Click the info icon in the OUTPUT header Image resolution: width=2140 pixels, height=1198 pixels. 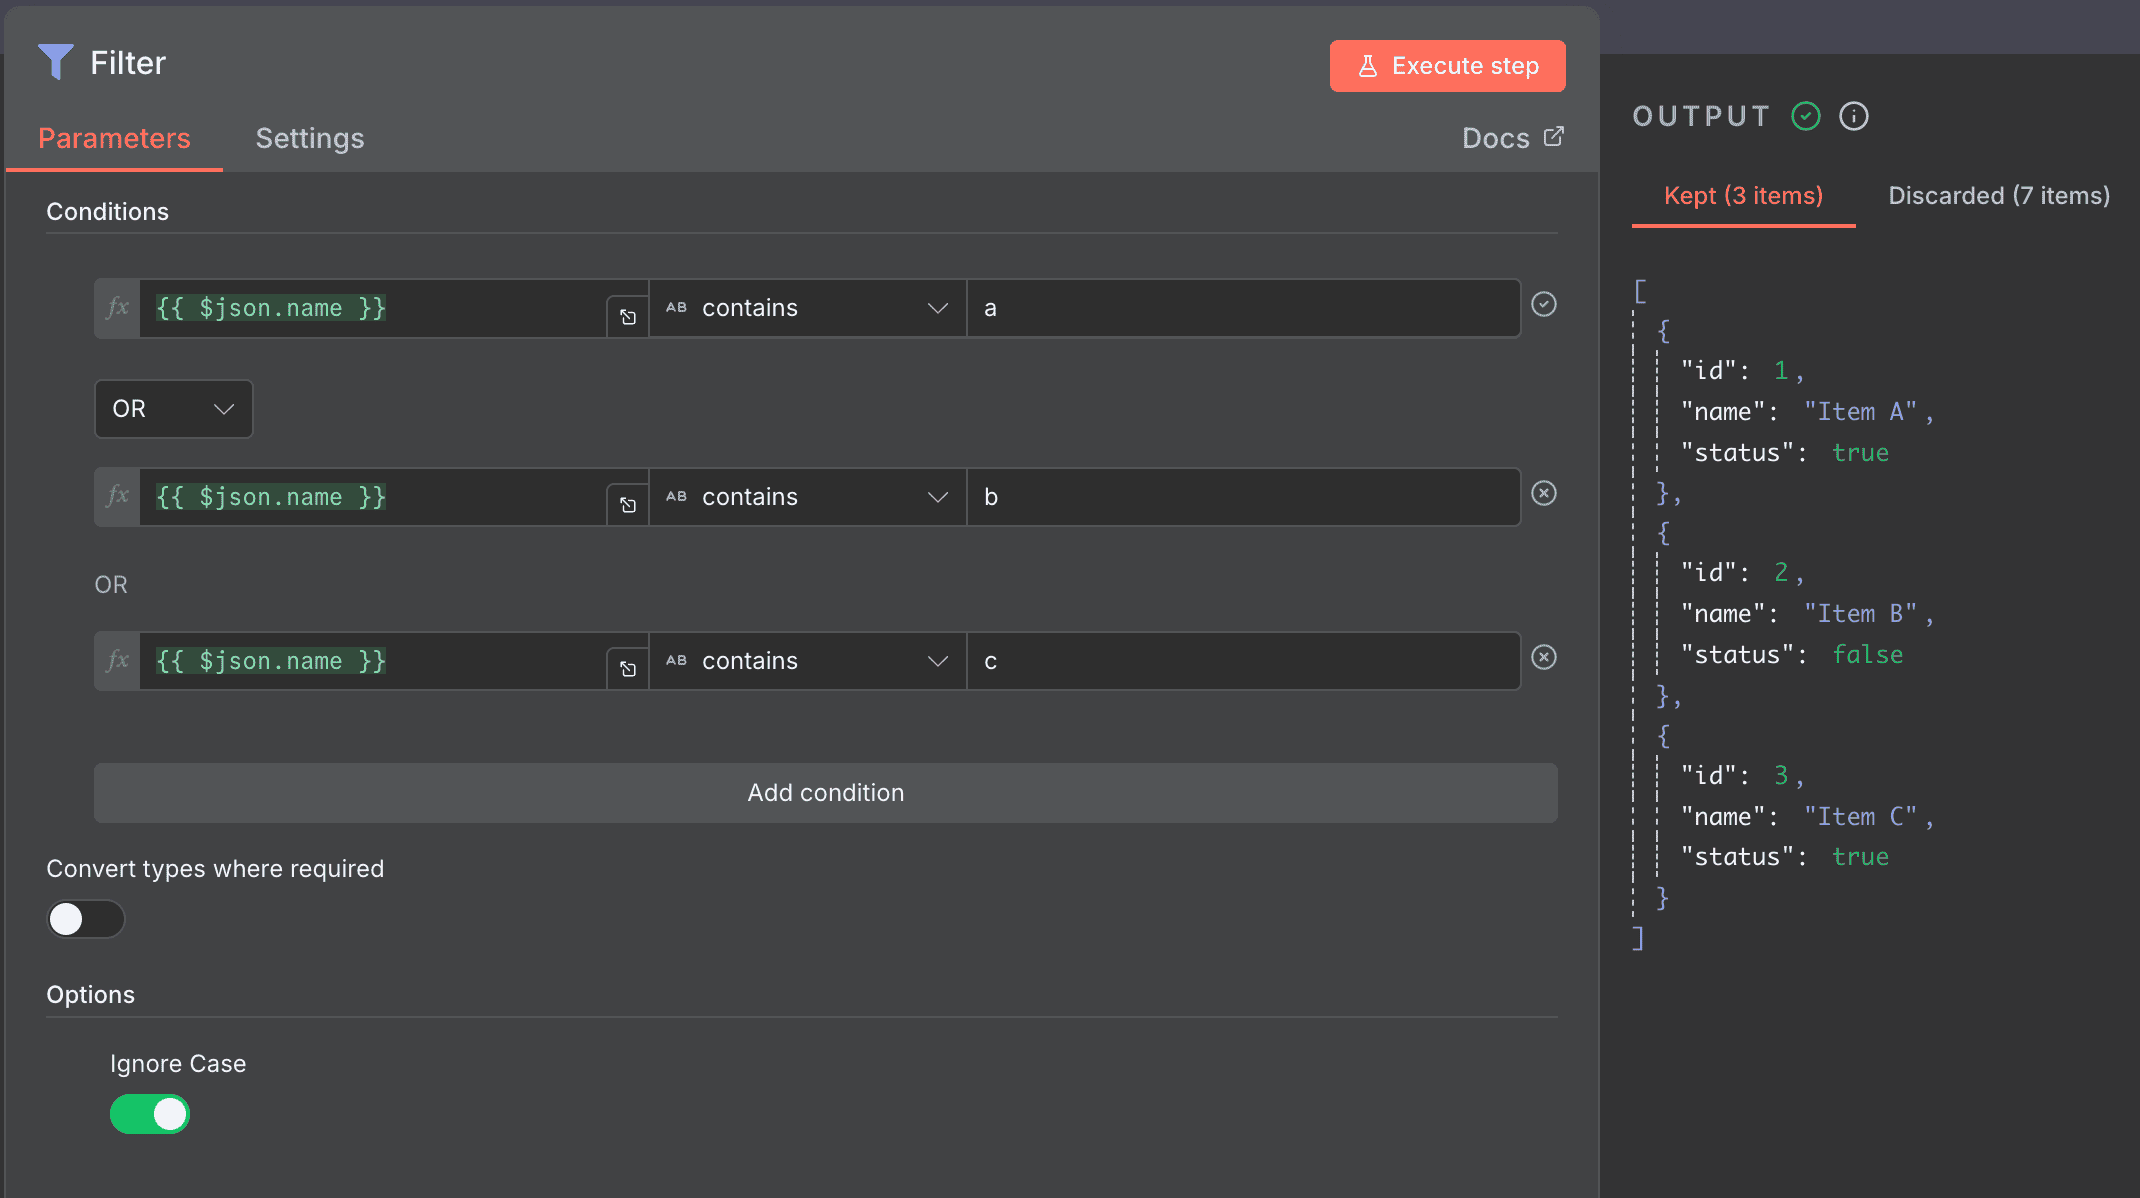point(1853,115)
